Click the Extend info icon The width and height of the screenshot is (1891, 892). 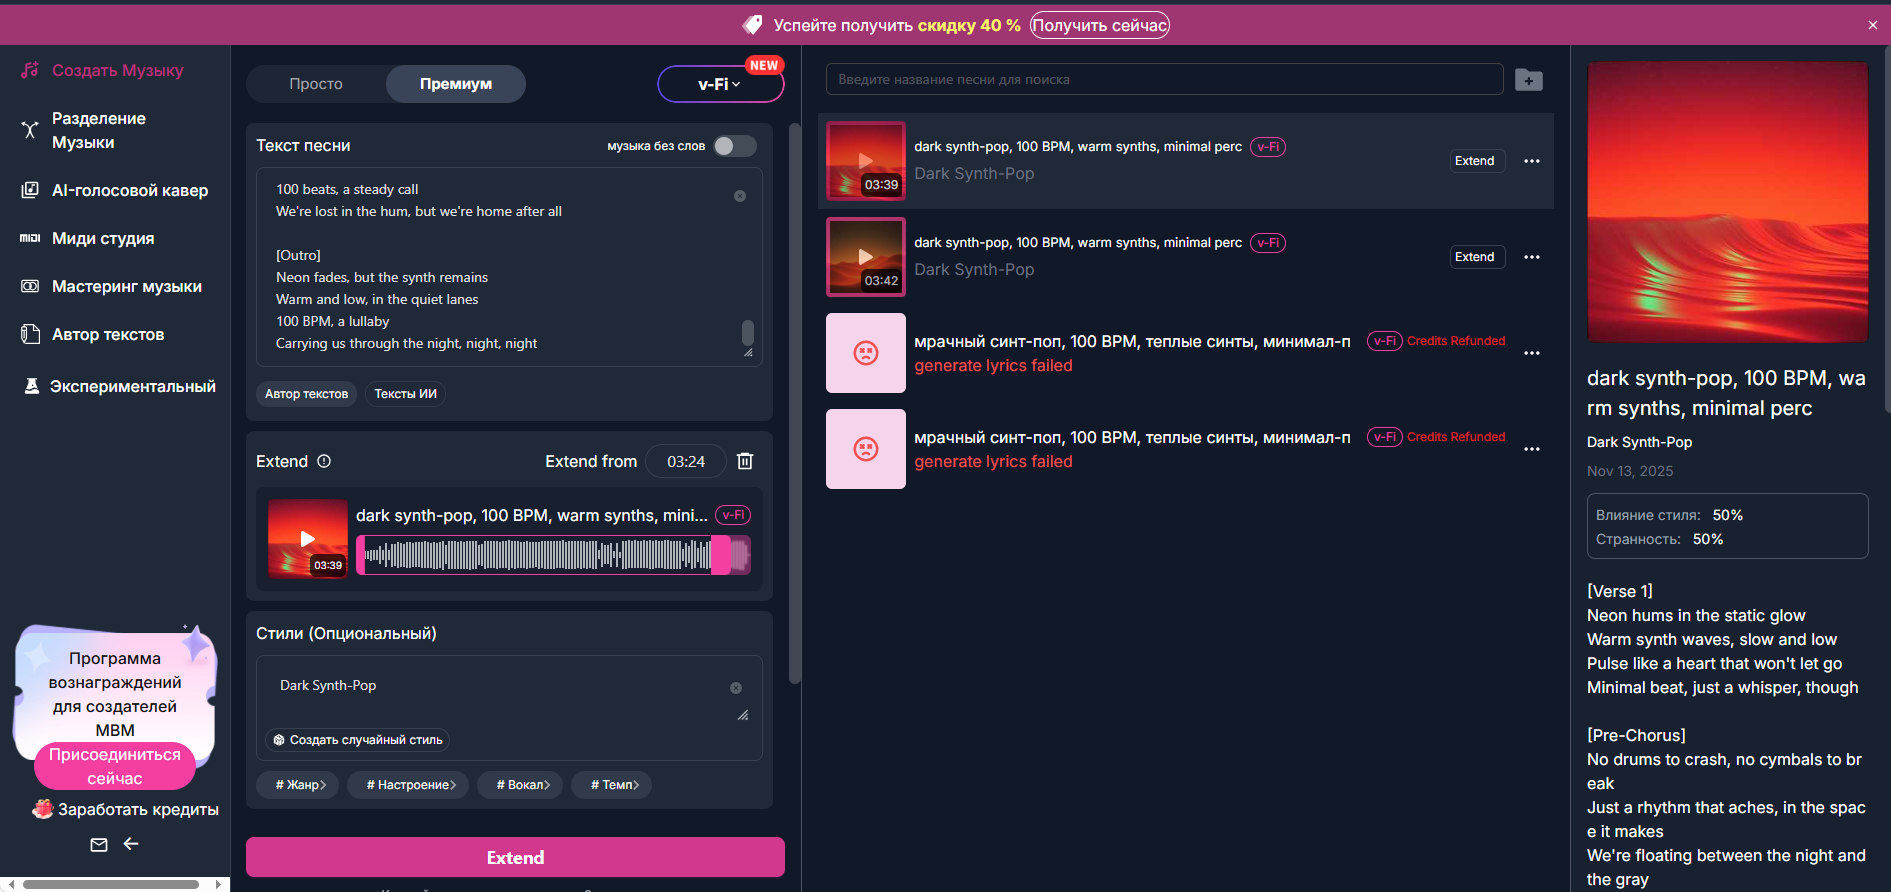tap(324, 461)
